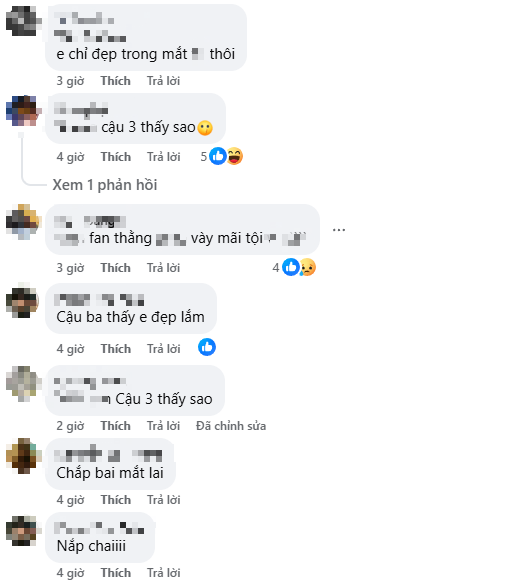This screenshot has height=580, width=524.
Task: Like the 'e chỉ đẹp trong mắt' comment via Thích
Action: click(x=115, y=81)
